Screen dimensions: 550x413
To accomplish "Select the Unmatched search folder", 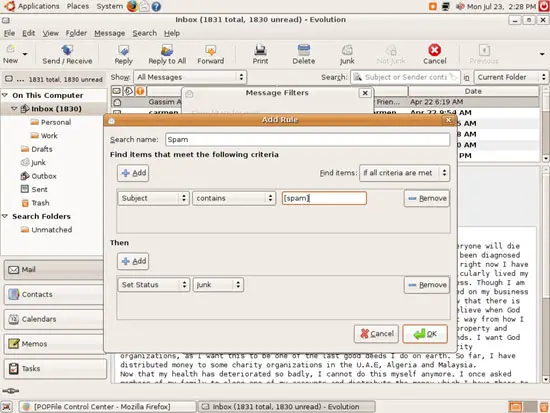I will click(47, 229).
